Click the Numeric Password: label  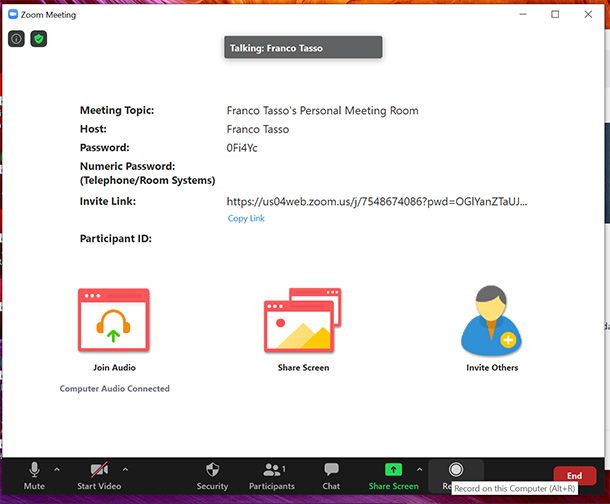tap(128, 166)
